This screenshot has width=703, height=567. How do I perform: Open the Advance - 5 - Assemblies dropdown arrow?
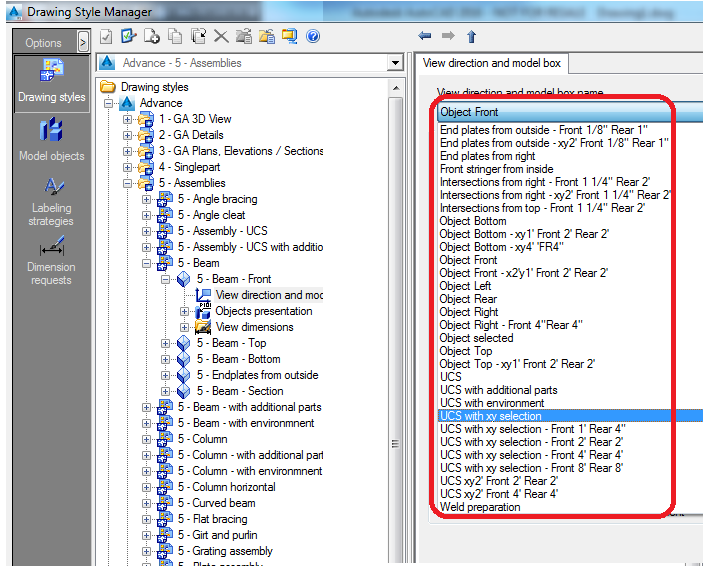pyautogui.click(x=395, y=63)
